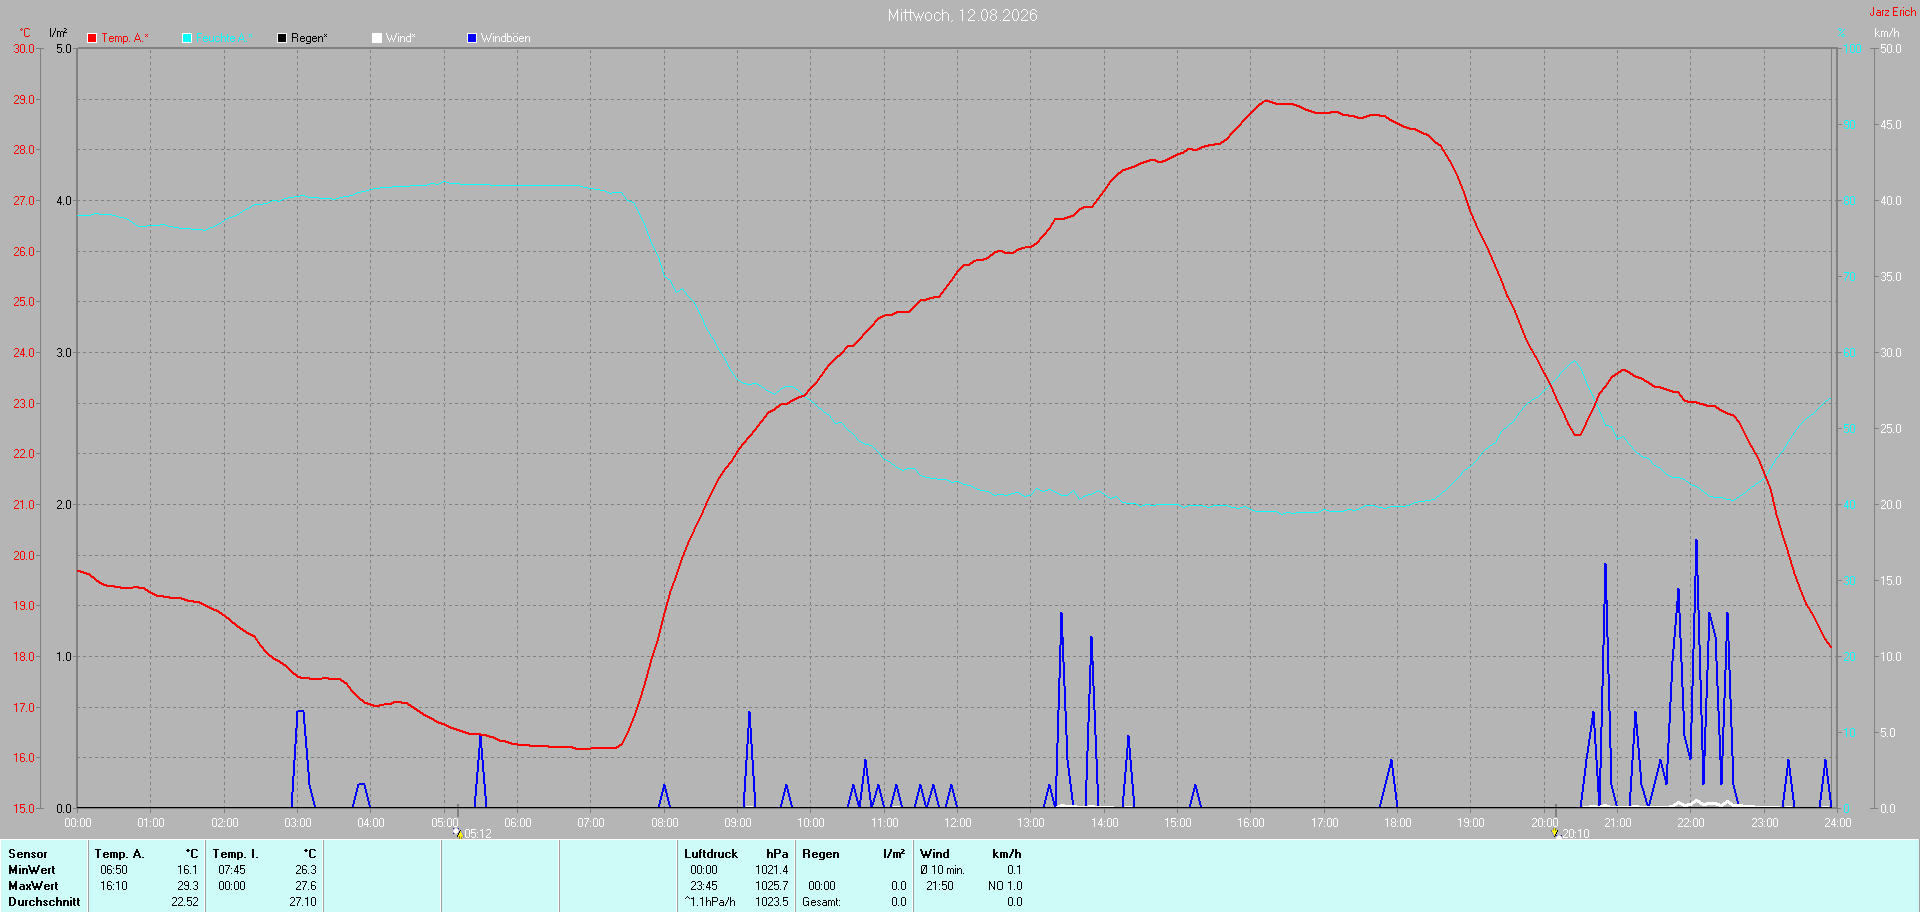The image size is (1920, 912).
Task: Select the Temp. A.* legend label
Action: pos(125,38)
